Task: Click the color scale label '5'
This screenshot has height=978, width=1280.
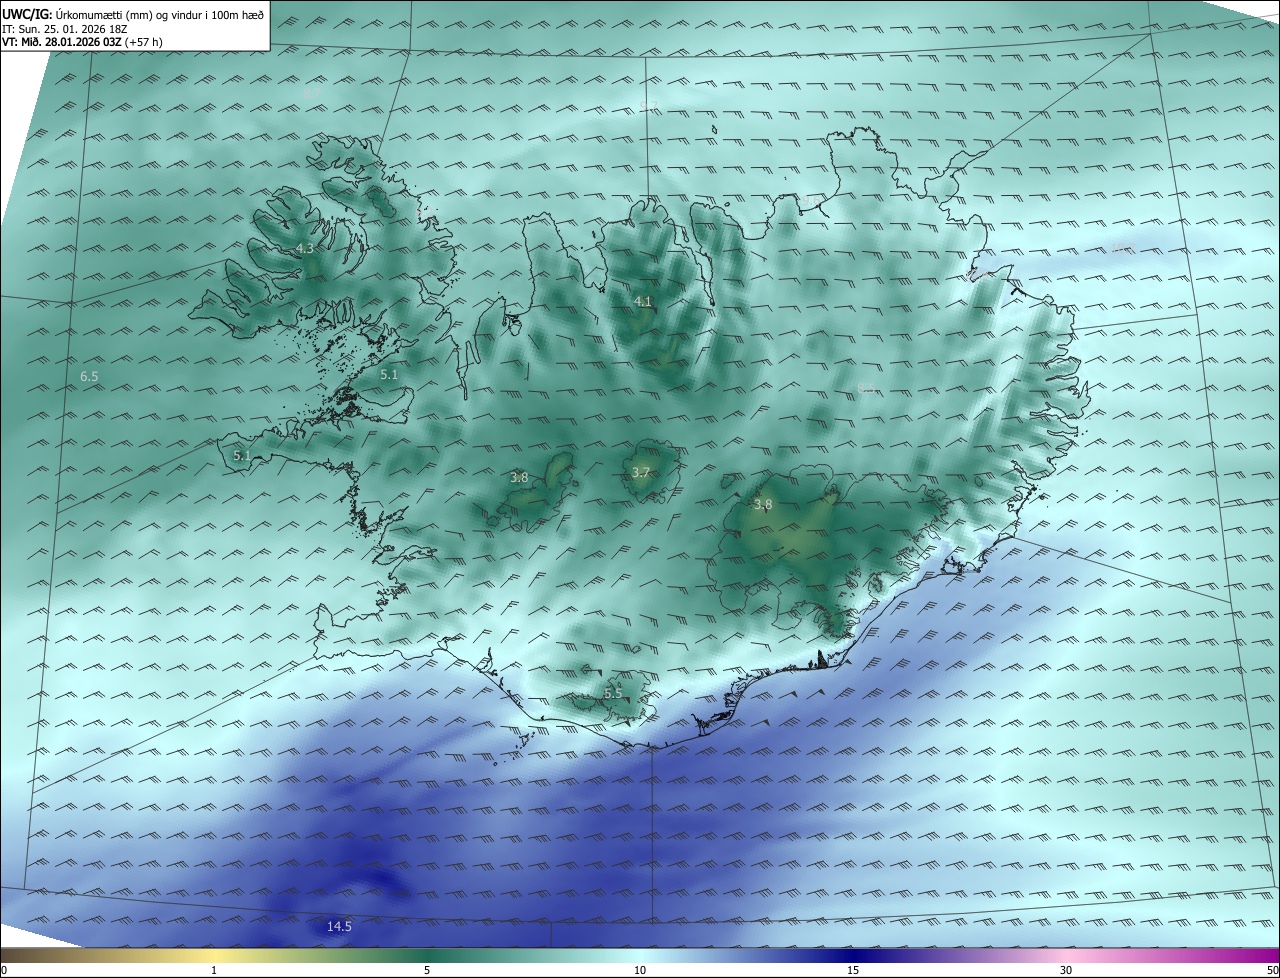Action: [x=427, y=970]
